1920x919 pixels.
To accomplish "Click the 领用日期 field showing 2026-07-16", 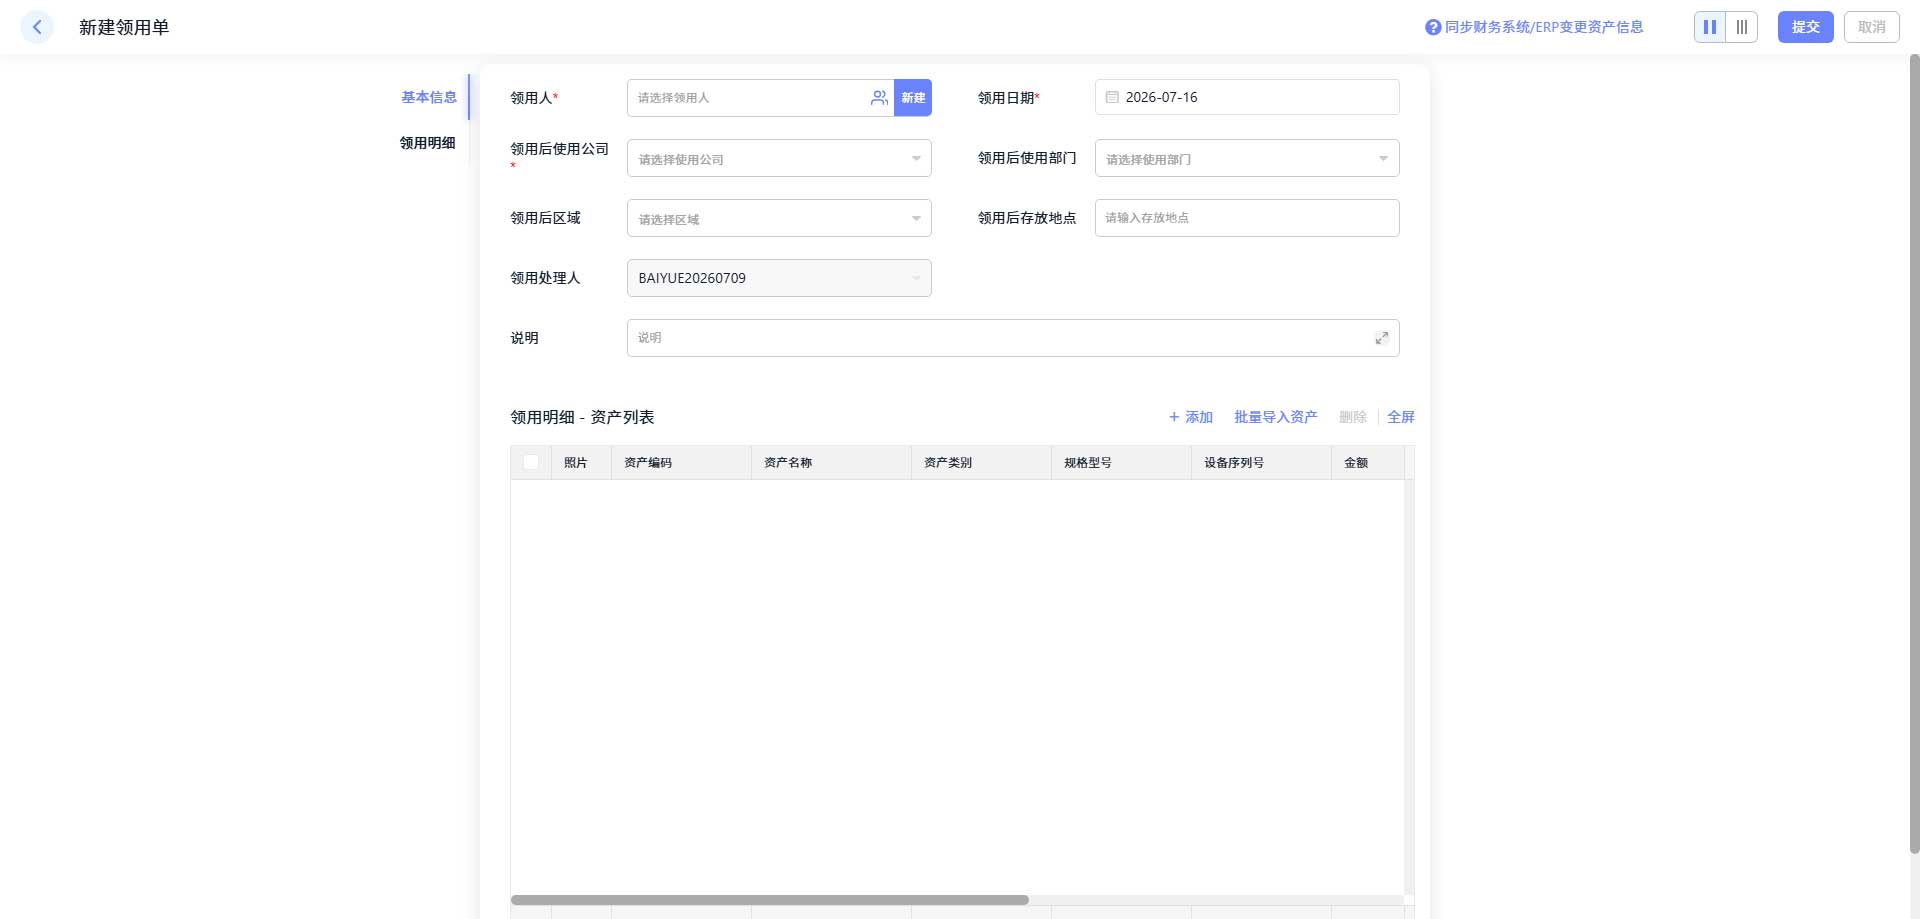I will click(1247, 97).
